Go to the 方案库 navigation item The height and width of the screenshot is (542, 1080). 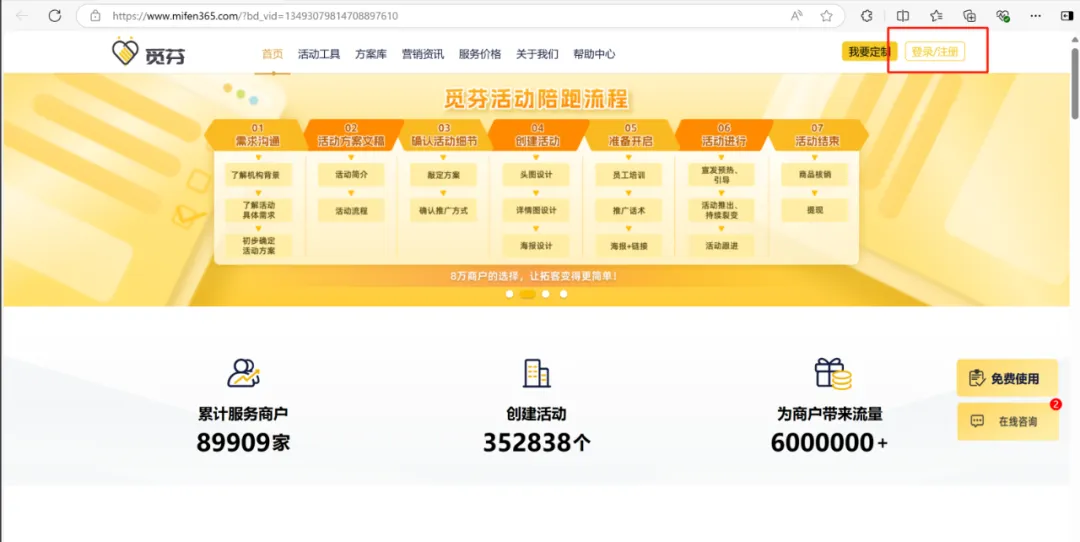pyautogui.click(x=370, y=54)
